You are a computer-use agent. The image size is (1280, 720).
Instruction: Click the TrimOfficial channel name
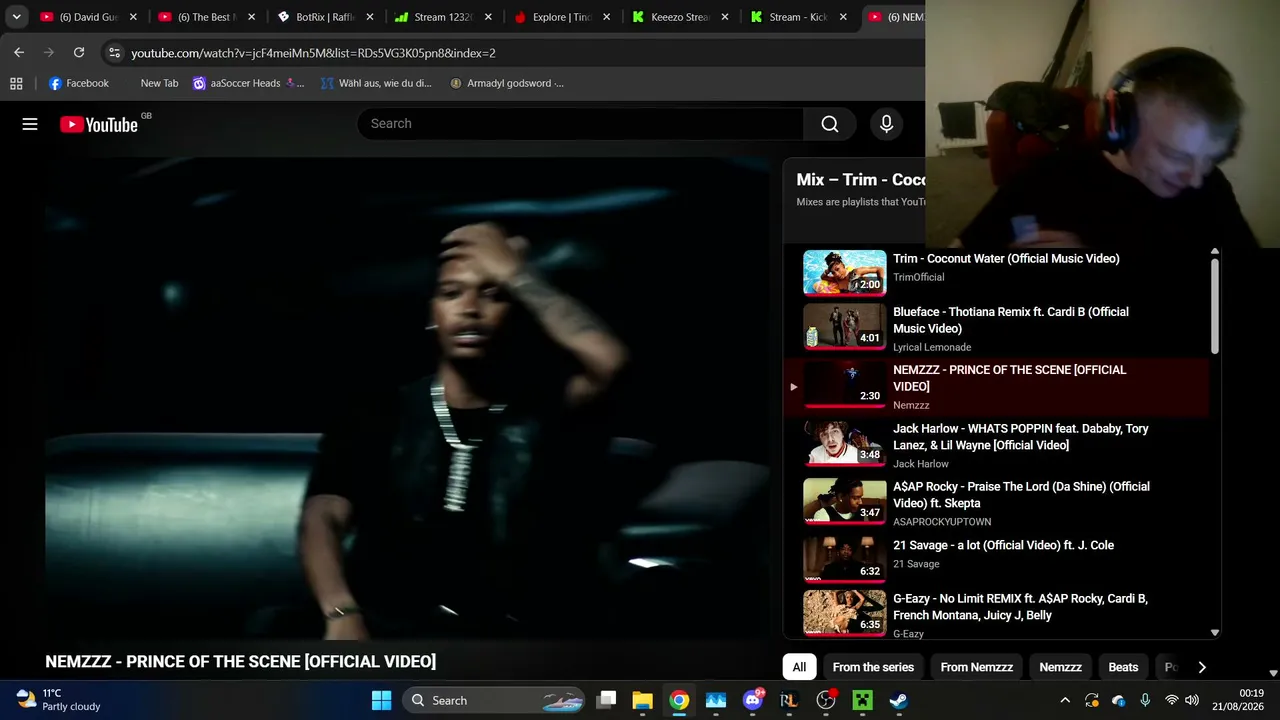918,277
